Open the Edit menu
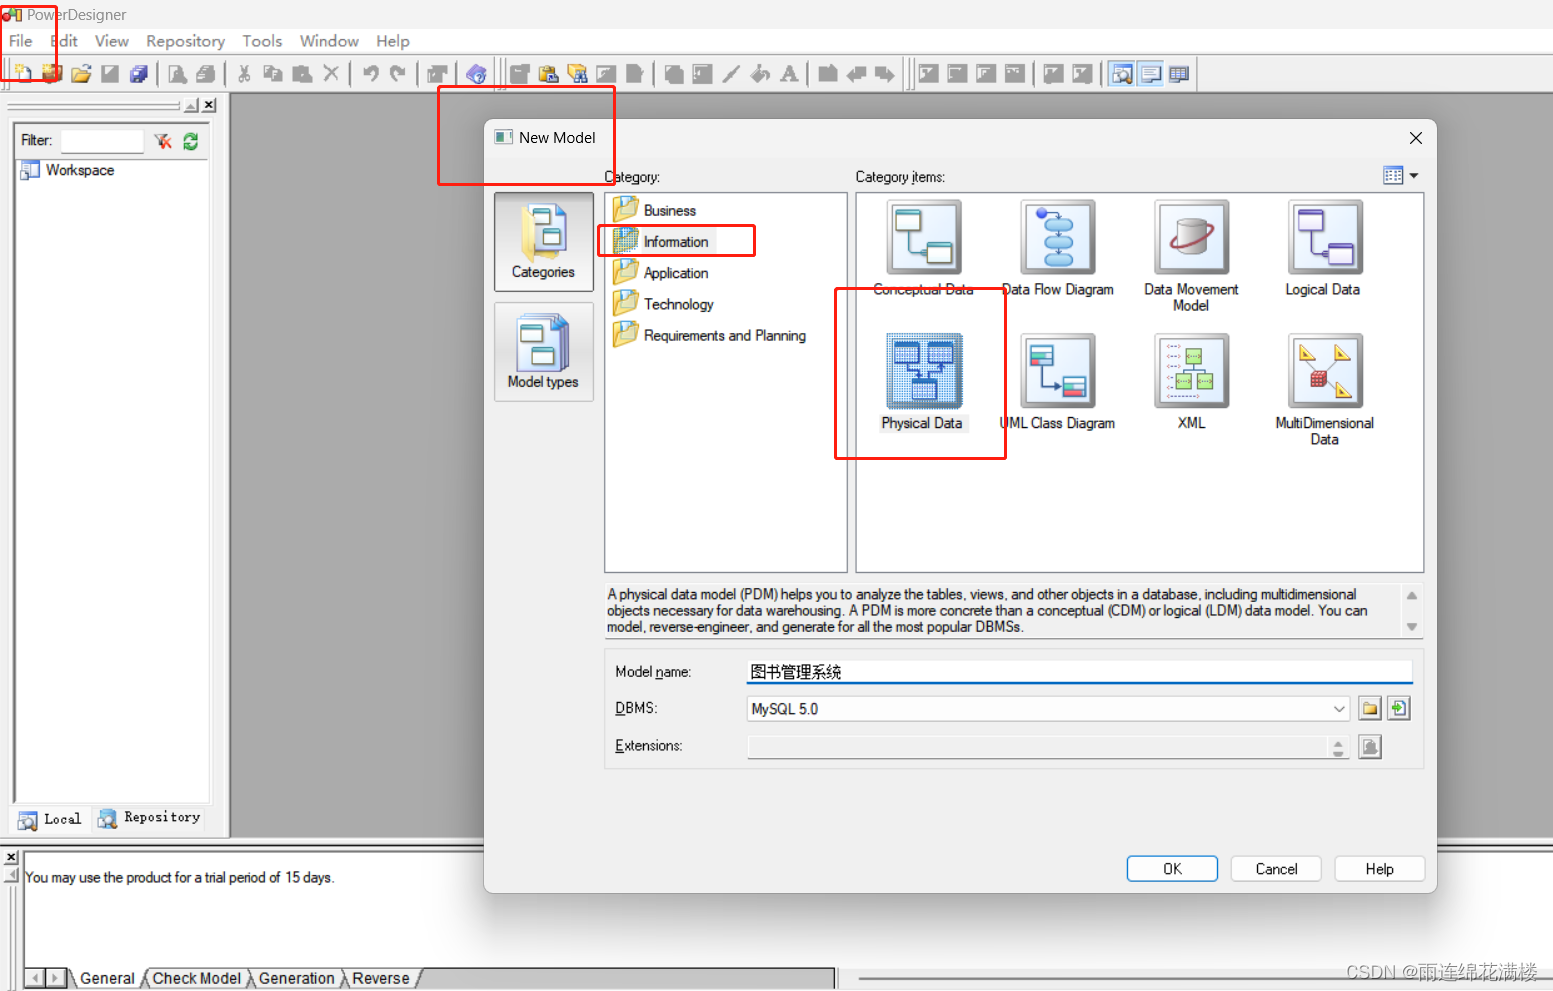 [x=65, y=41]
